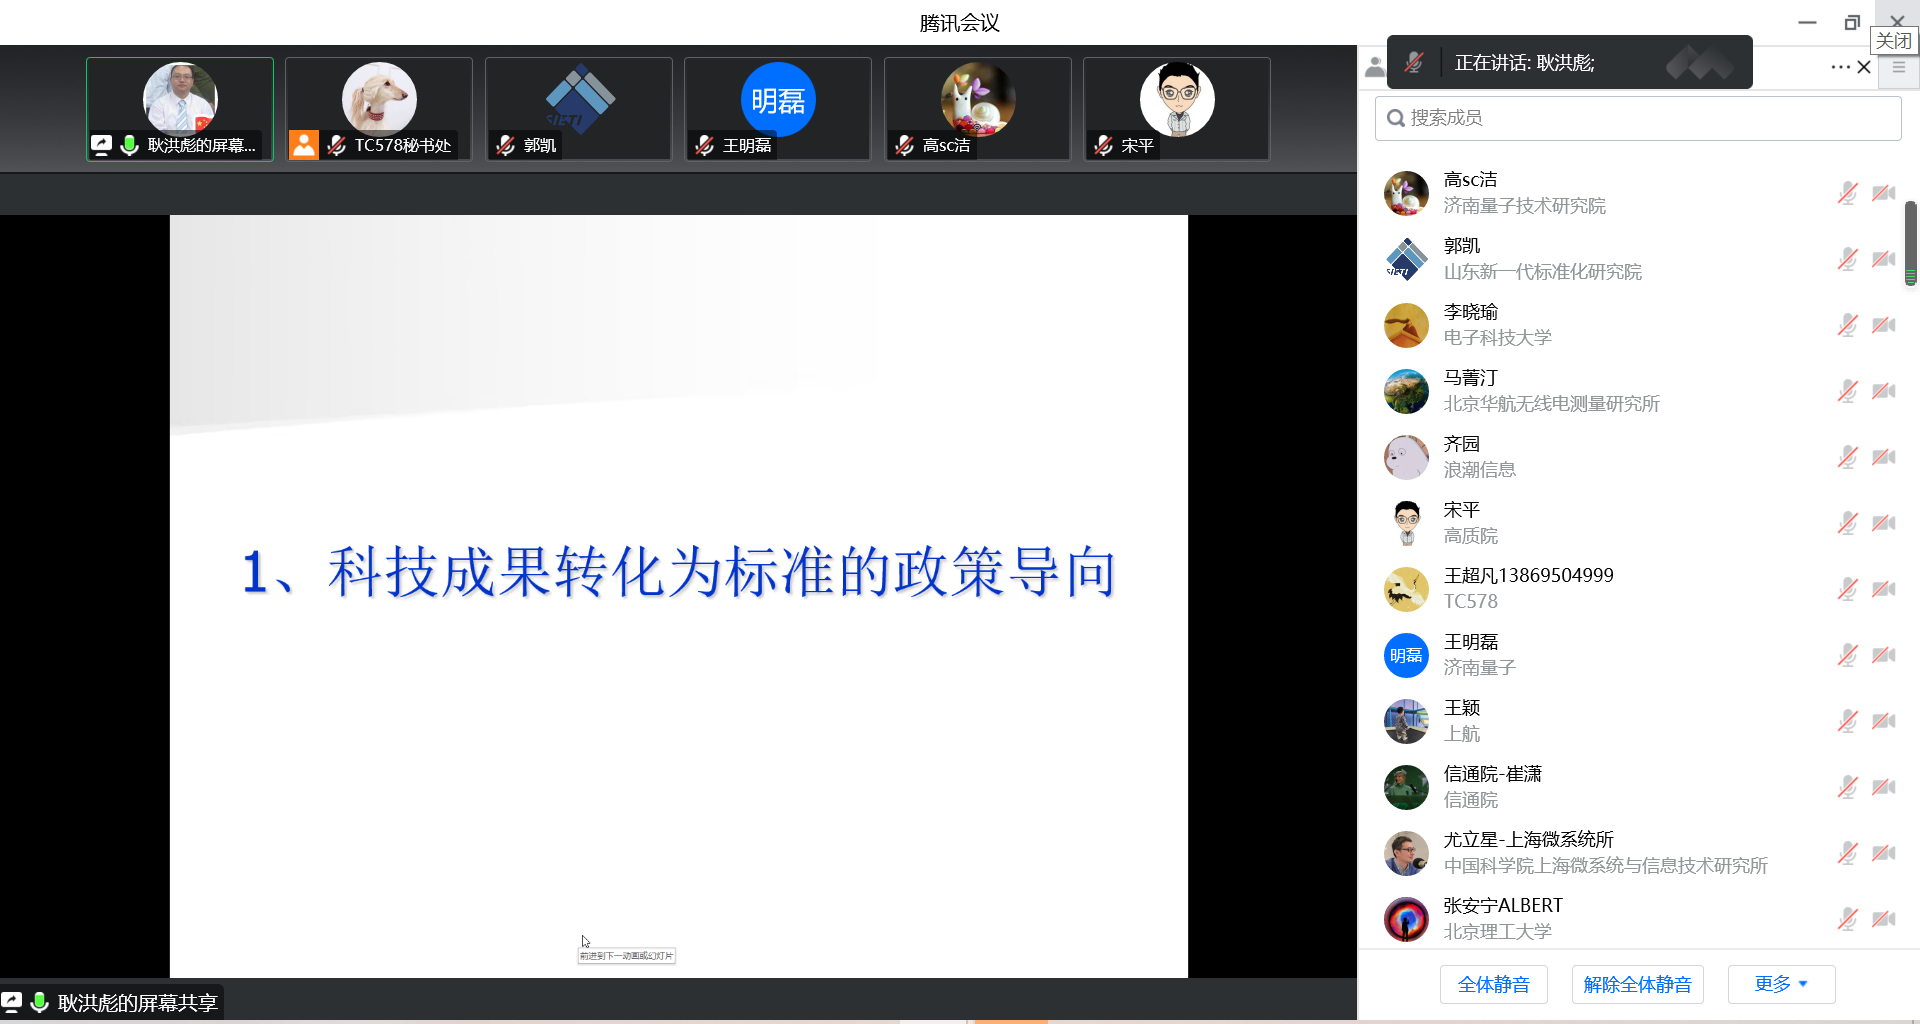
Task: Click 王超凡13869504999 camera-off icon
Action: point(1884,589)
